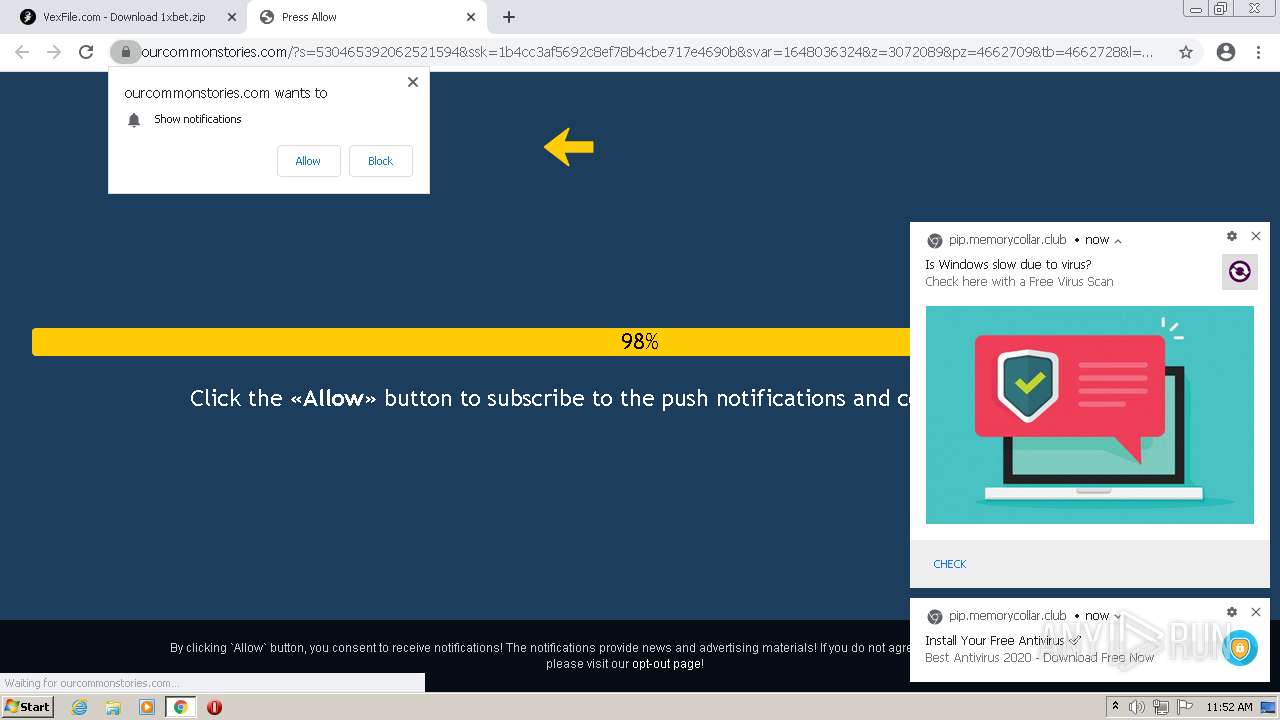Select the Chrome taskbar button
The width and height of the screenshot is (1280, 720).
click(181, 707)
